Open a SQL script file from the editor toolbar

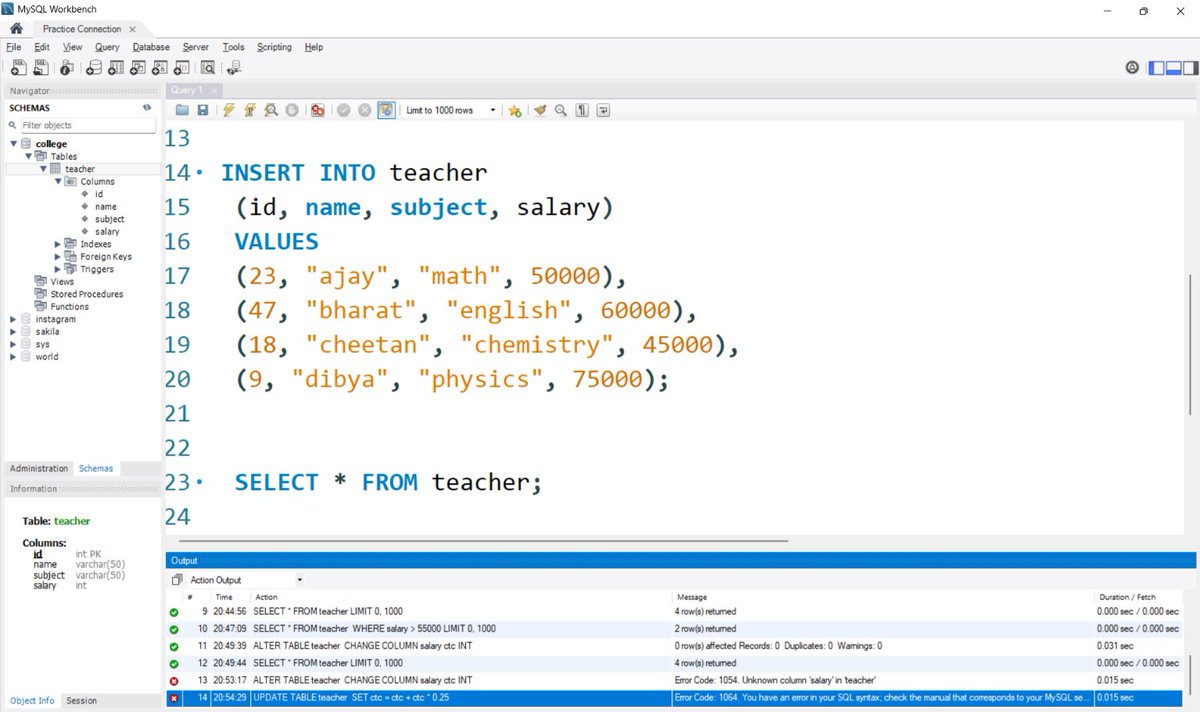(x=183, y=110)
